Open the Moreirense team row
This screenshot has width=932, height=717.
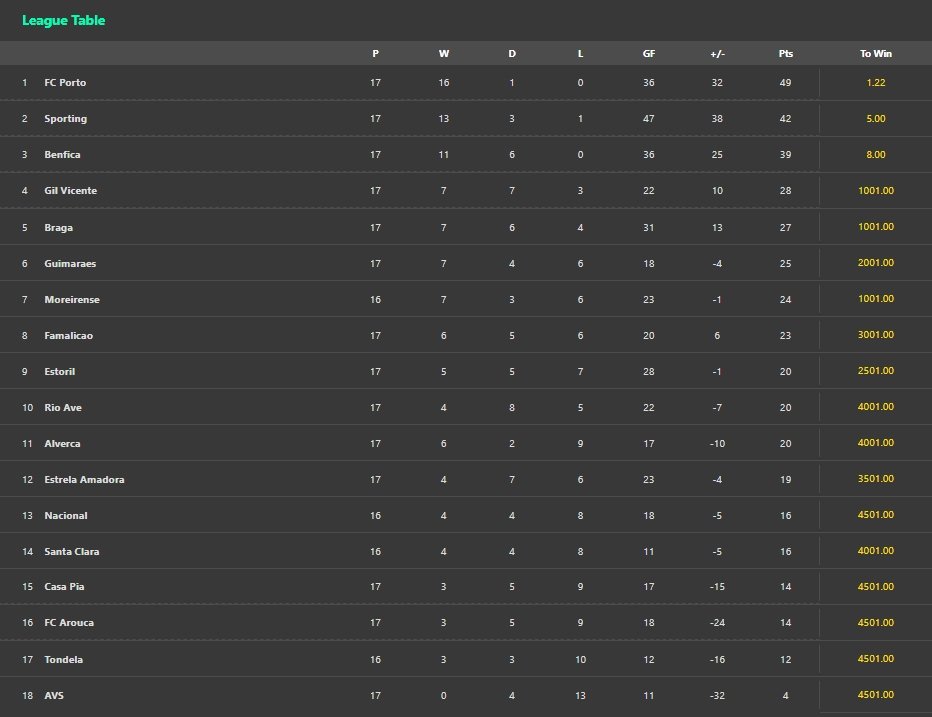(x=72, y=300)
